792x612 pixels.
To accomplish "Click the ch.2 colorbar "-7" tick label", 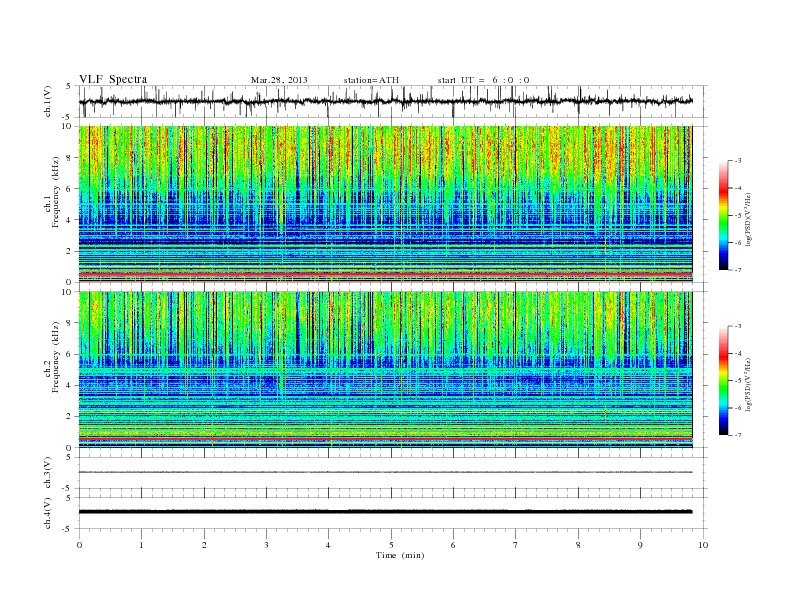I will click(x=738, y=435).
